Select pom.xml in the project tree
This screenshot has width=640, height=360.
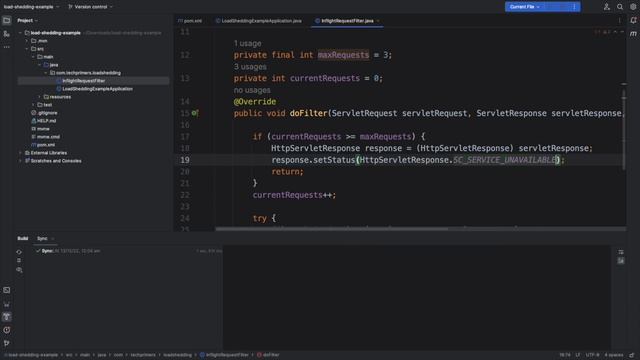coord(43,145)
